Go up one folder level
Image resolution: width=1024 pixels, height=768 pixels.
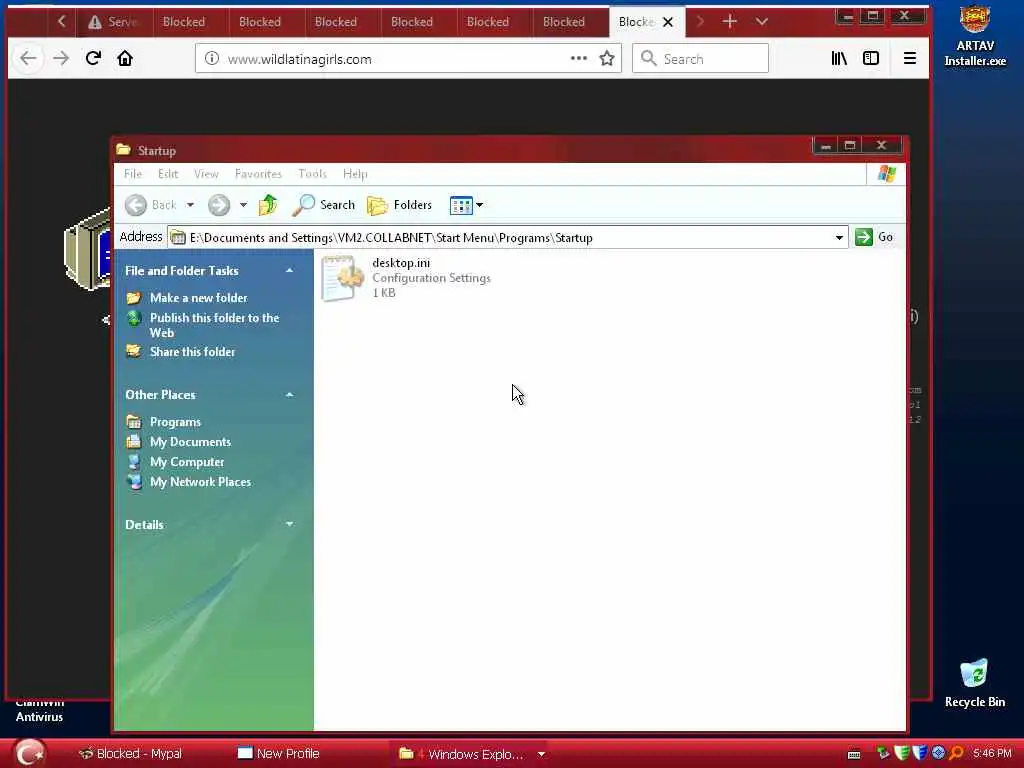tap(268, 205)
